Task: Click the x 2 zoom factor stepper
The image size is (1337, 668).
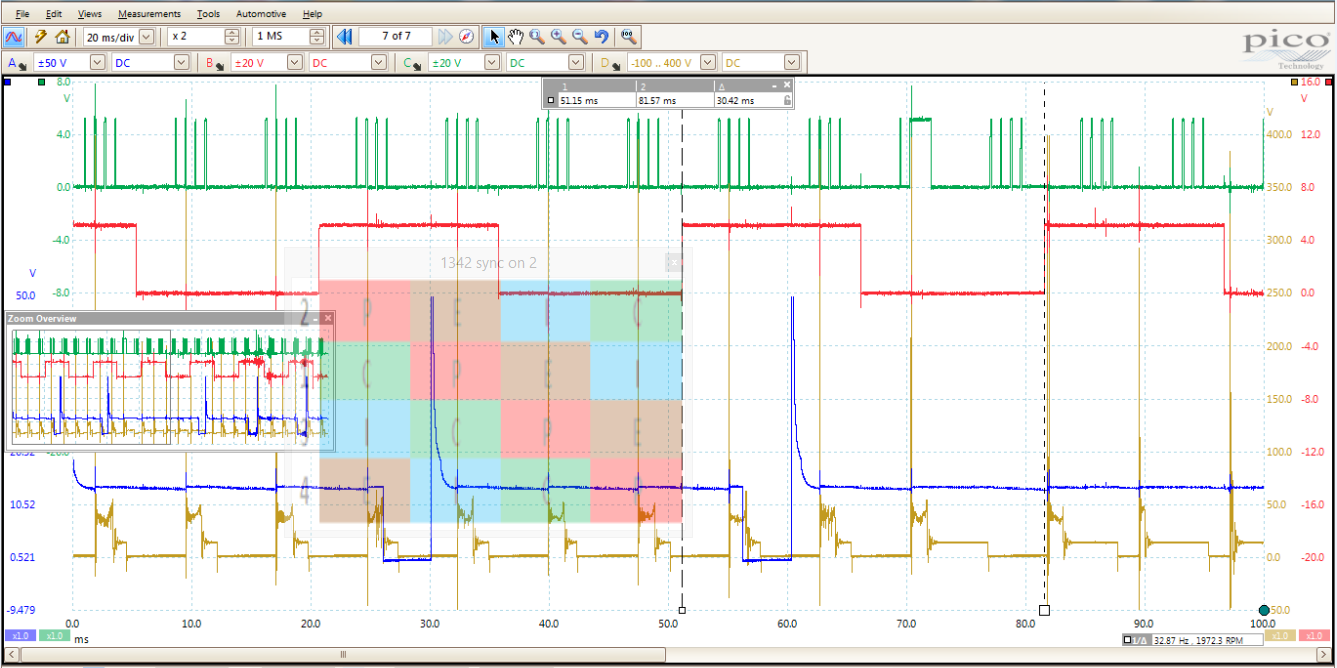Action: (232, 37)
